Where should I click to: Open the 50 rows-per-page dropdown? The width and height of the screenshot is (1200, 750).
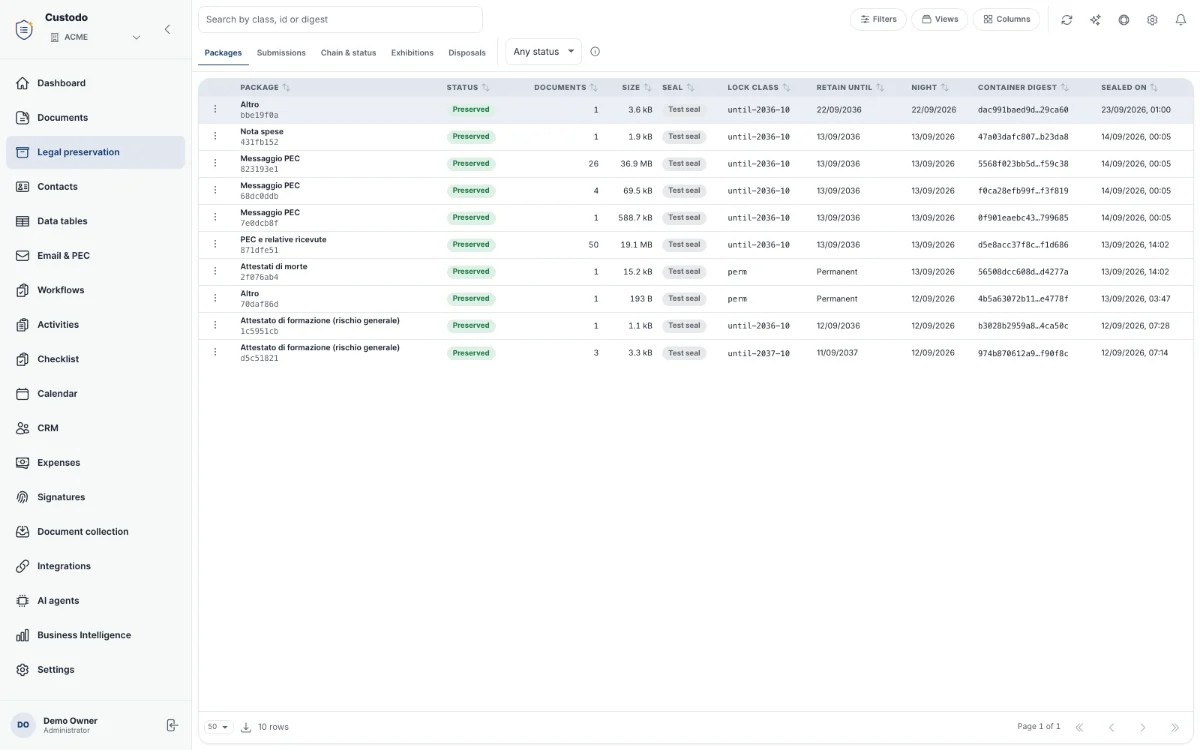coord(218,727)
